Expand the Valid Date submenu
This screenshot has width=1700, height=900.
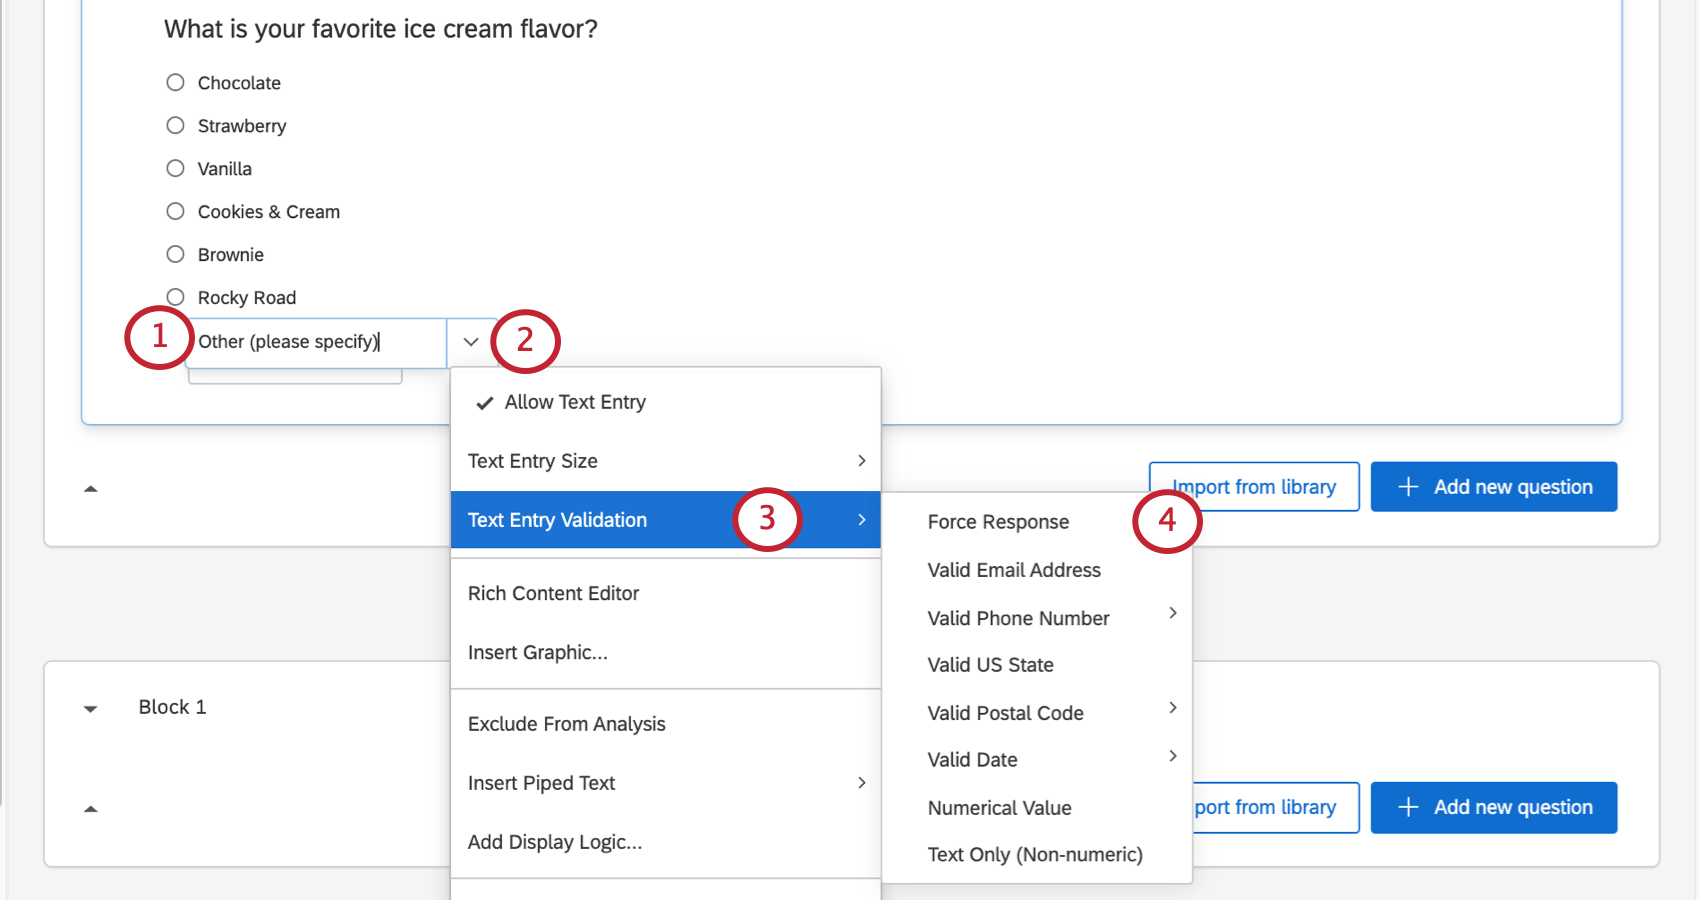coord(972,759)
